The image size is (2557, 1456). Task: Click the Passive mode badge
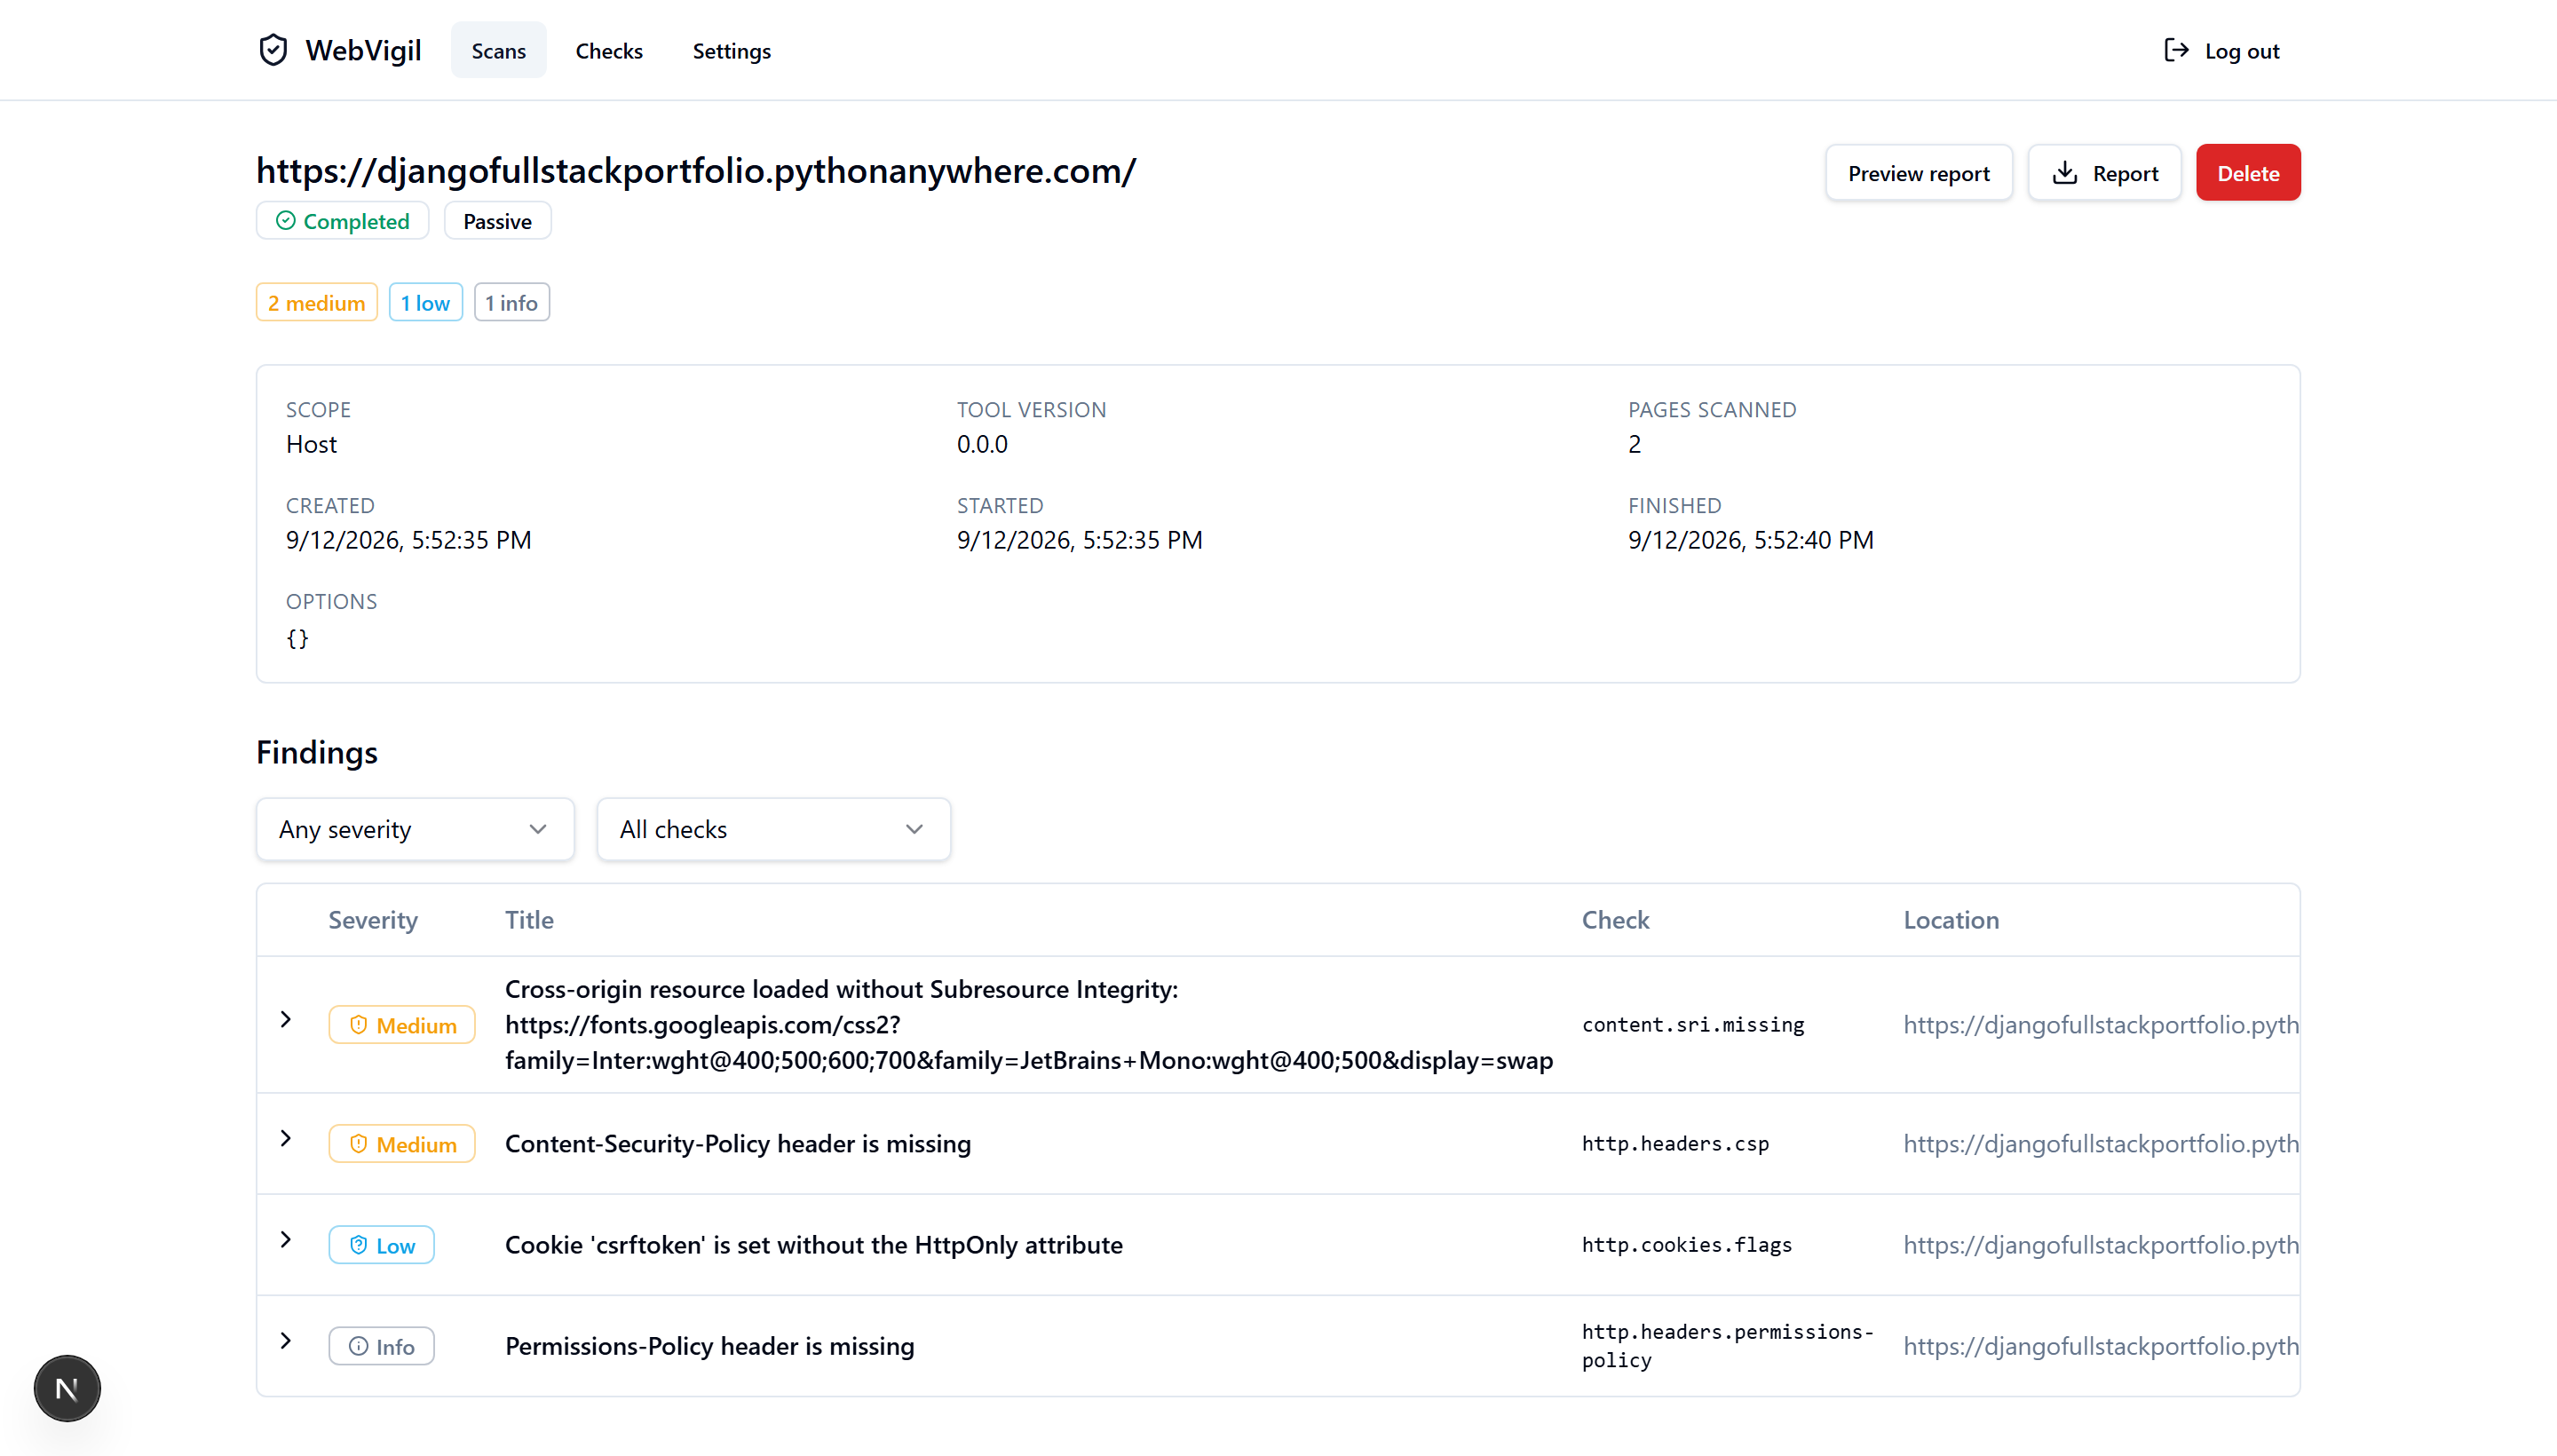pyautogui.click(x=497, y=221)
